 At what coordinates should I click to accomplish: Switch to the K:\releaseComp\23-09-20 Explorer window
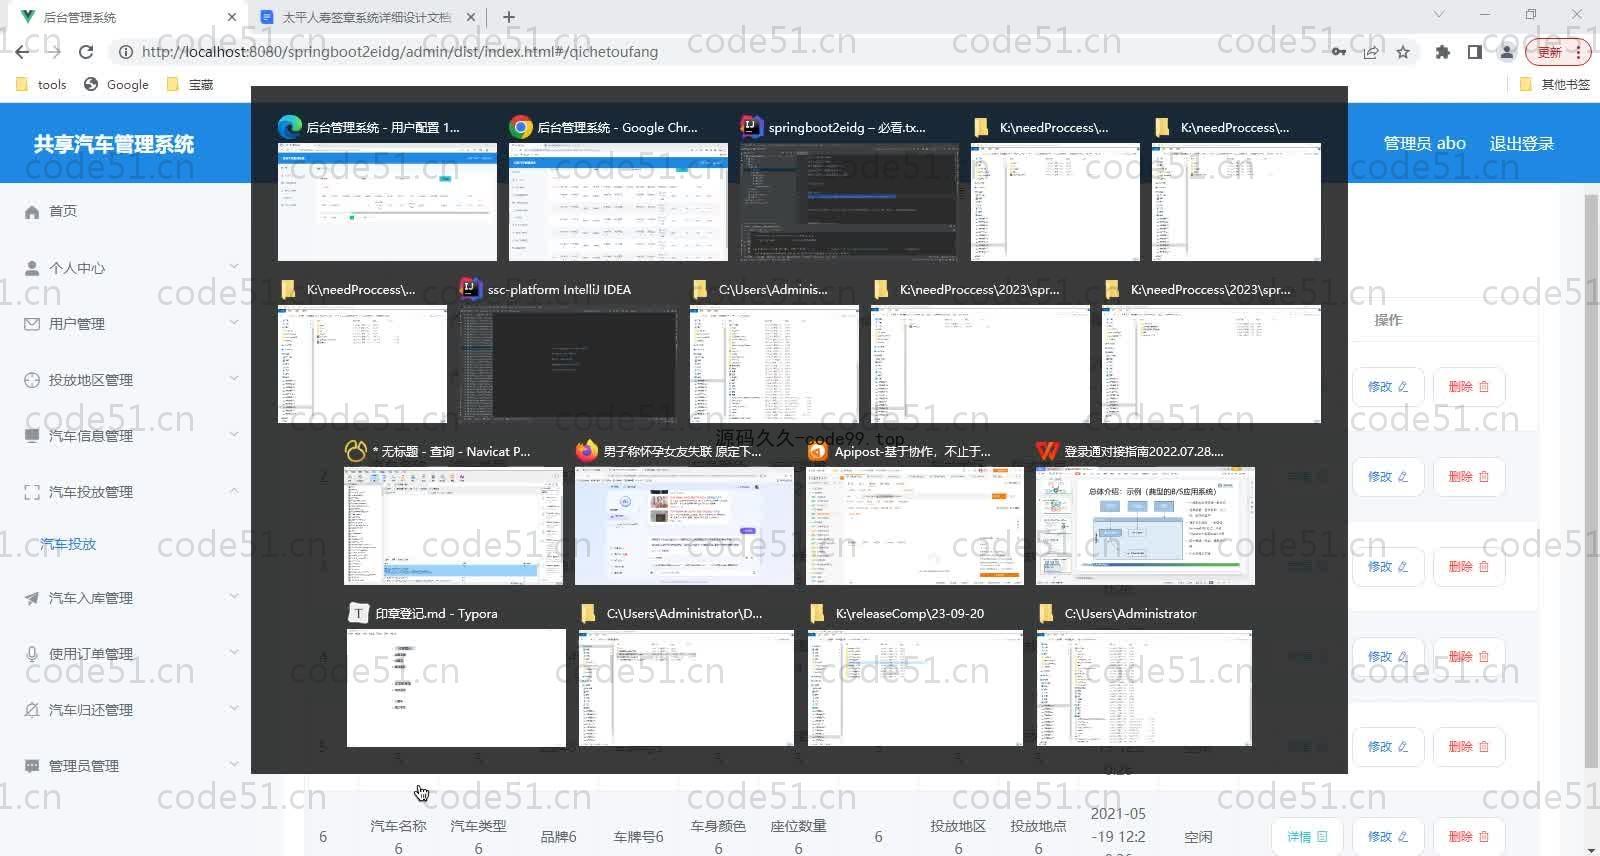[x=915, y=688]
